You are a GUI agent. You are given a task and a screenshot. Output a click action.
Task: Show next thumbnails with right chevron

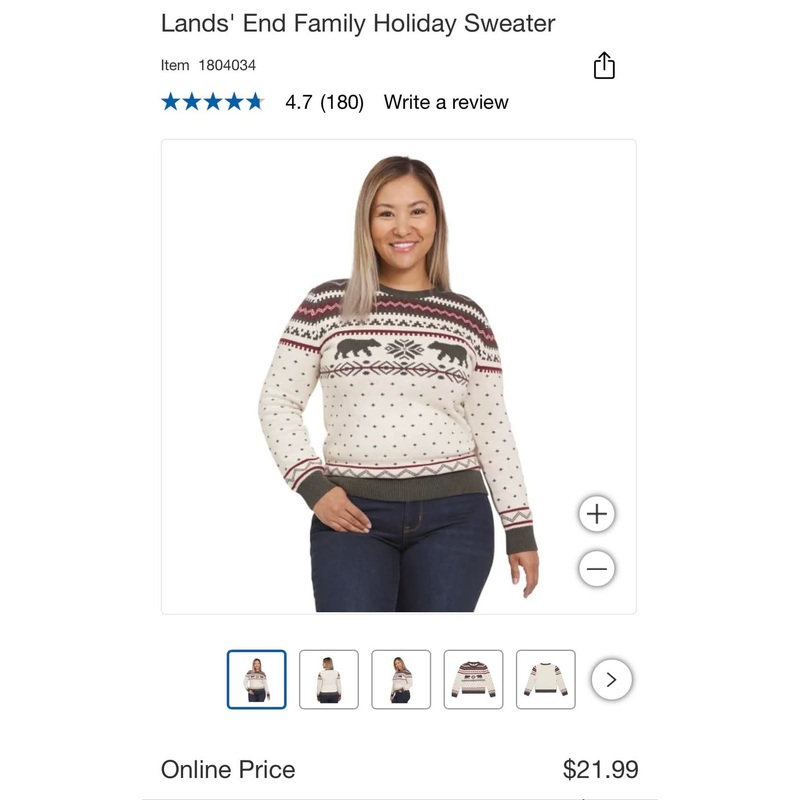point(612,680)
